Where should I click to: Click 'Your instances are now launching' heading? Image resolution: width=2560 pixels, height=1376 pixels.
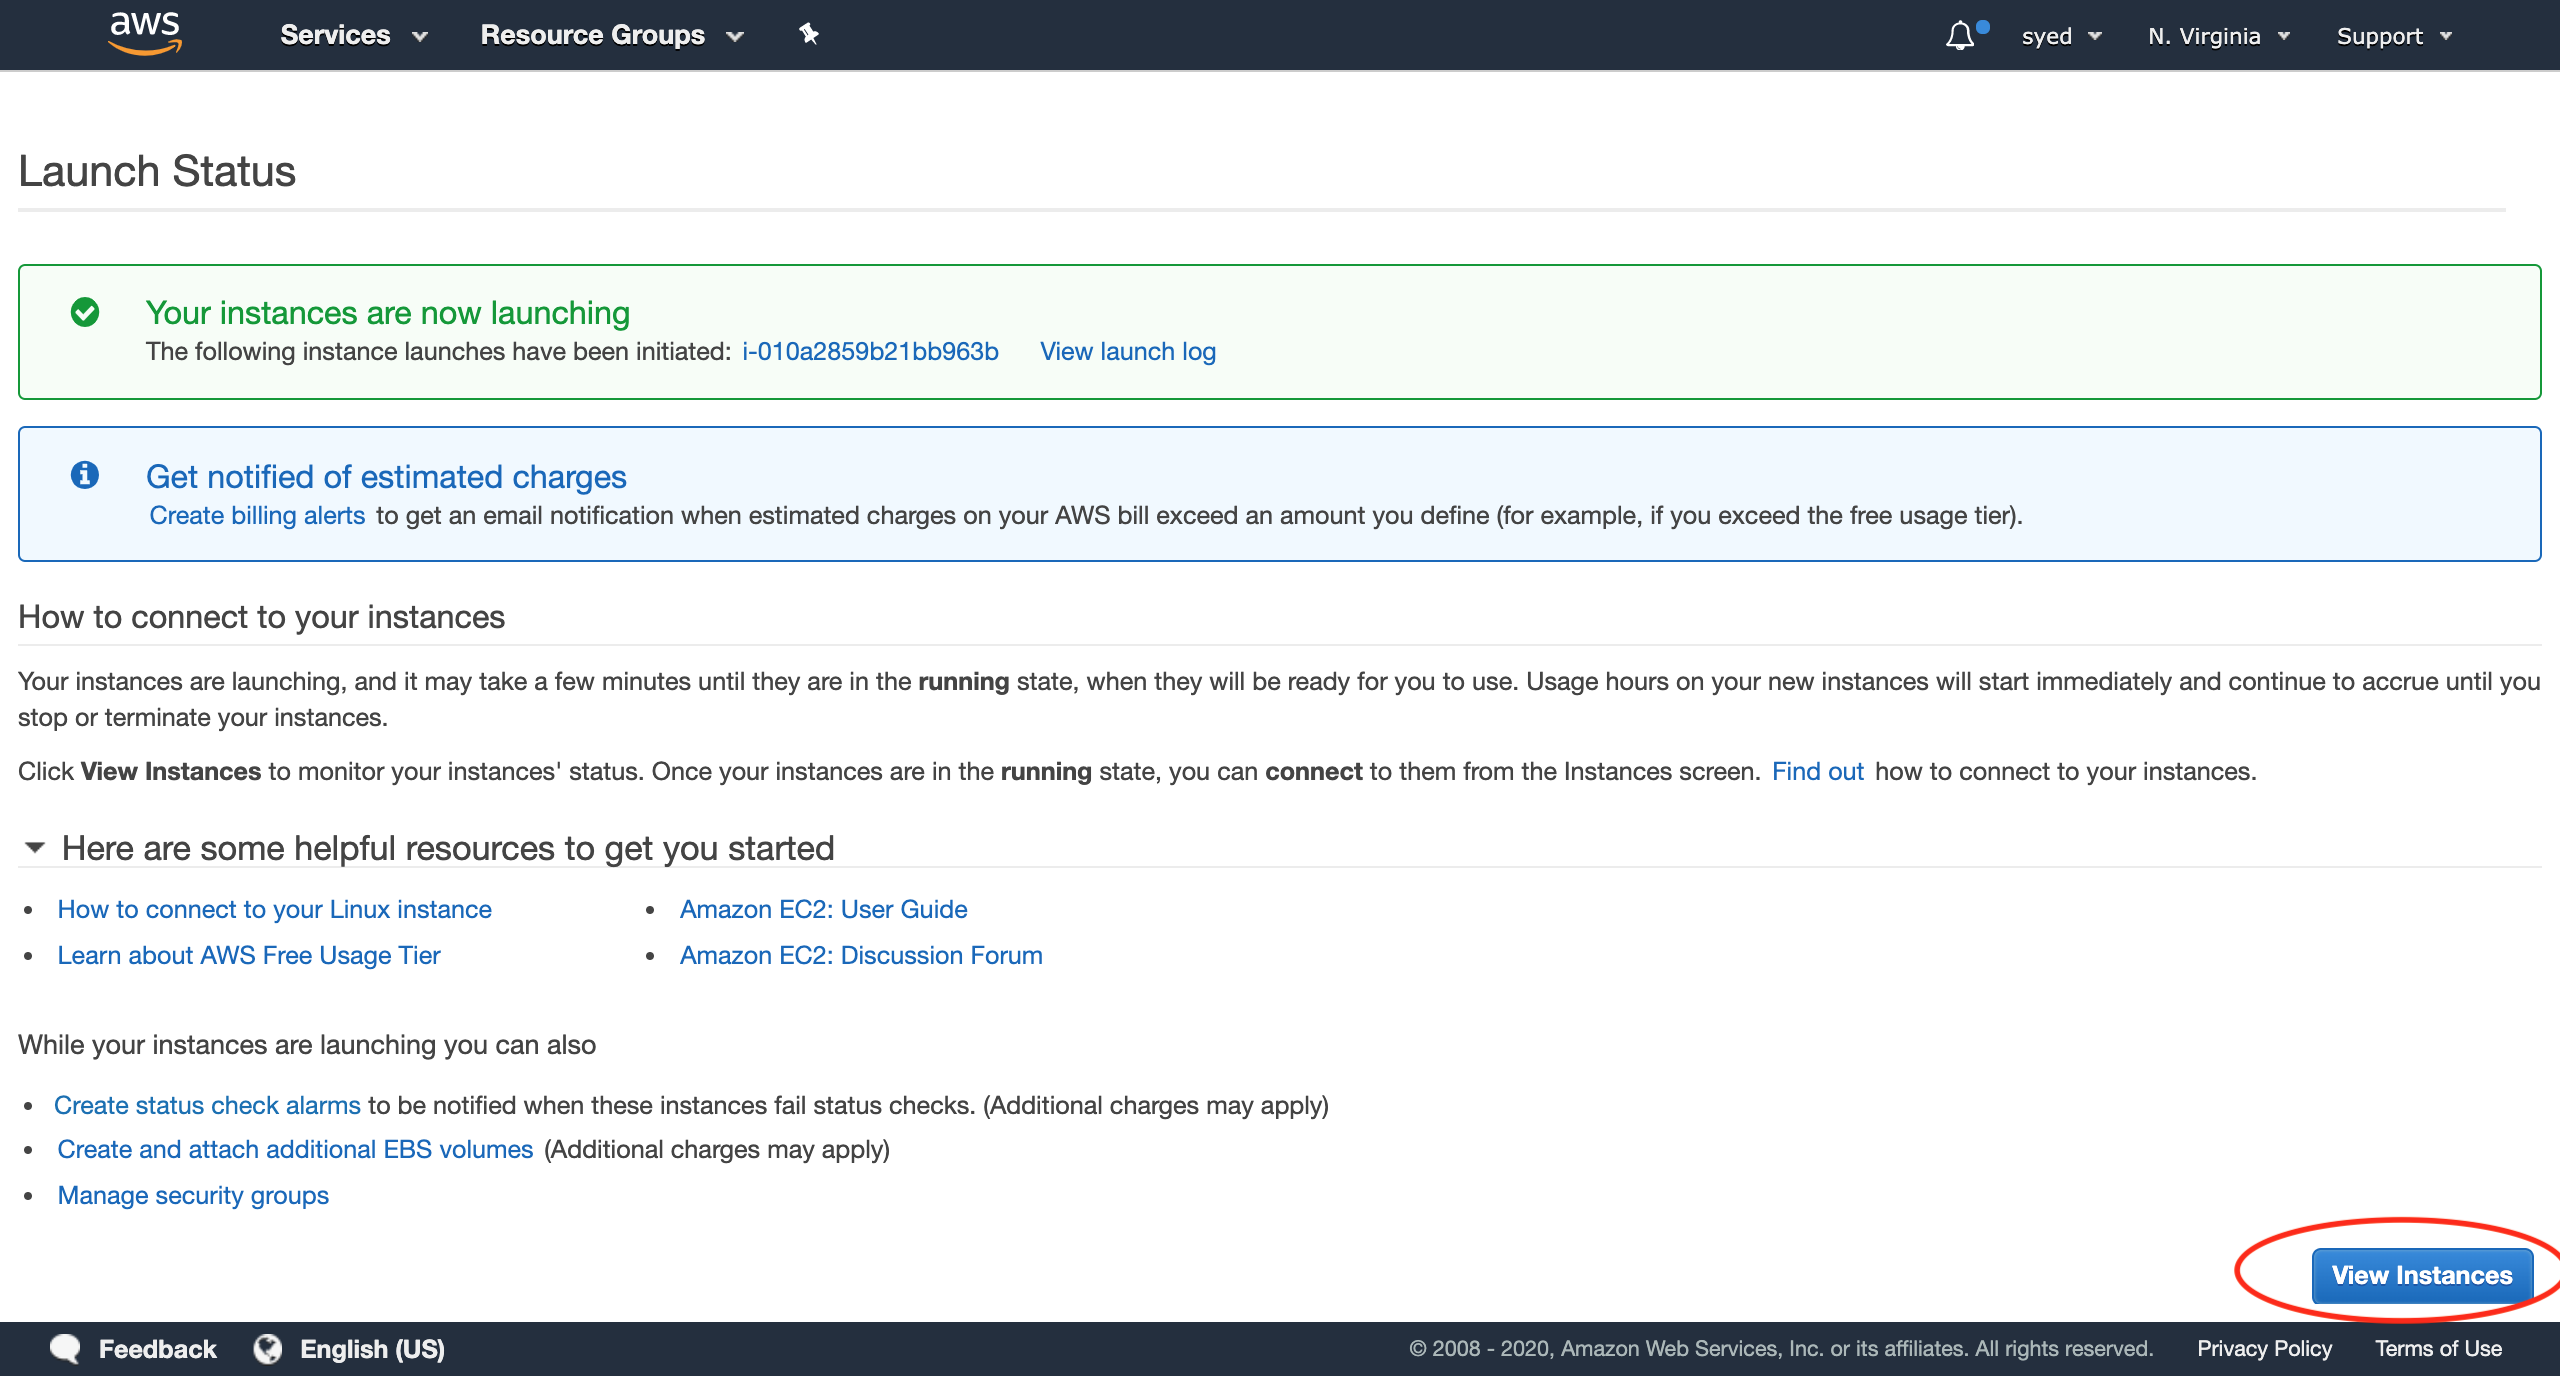click(388, 313)
